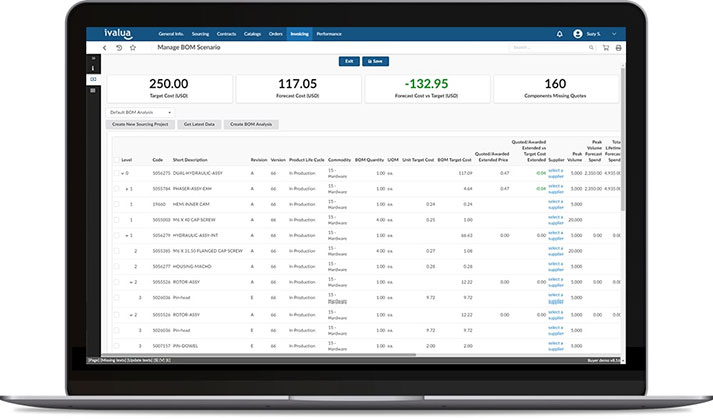
Task: Check the PIN-DOWEL row checkbox
Action: point(116,346)
